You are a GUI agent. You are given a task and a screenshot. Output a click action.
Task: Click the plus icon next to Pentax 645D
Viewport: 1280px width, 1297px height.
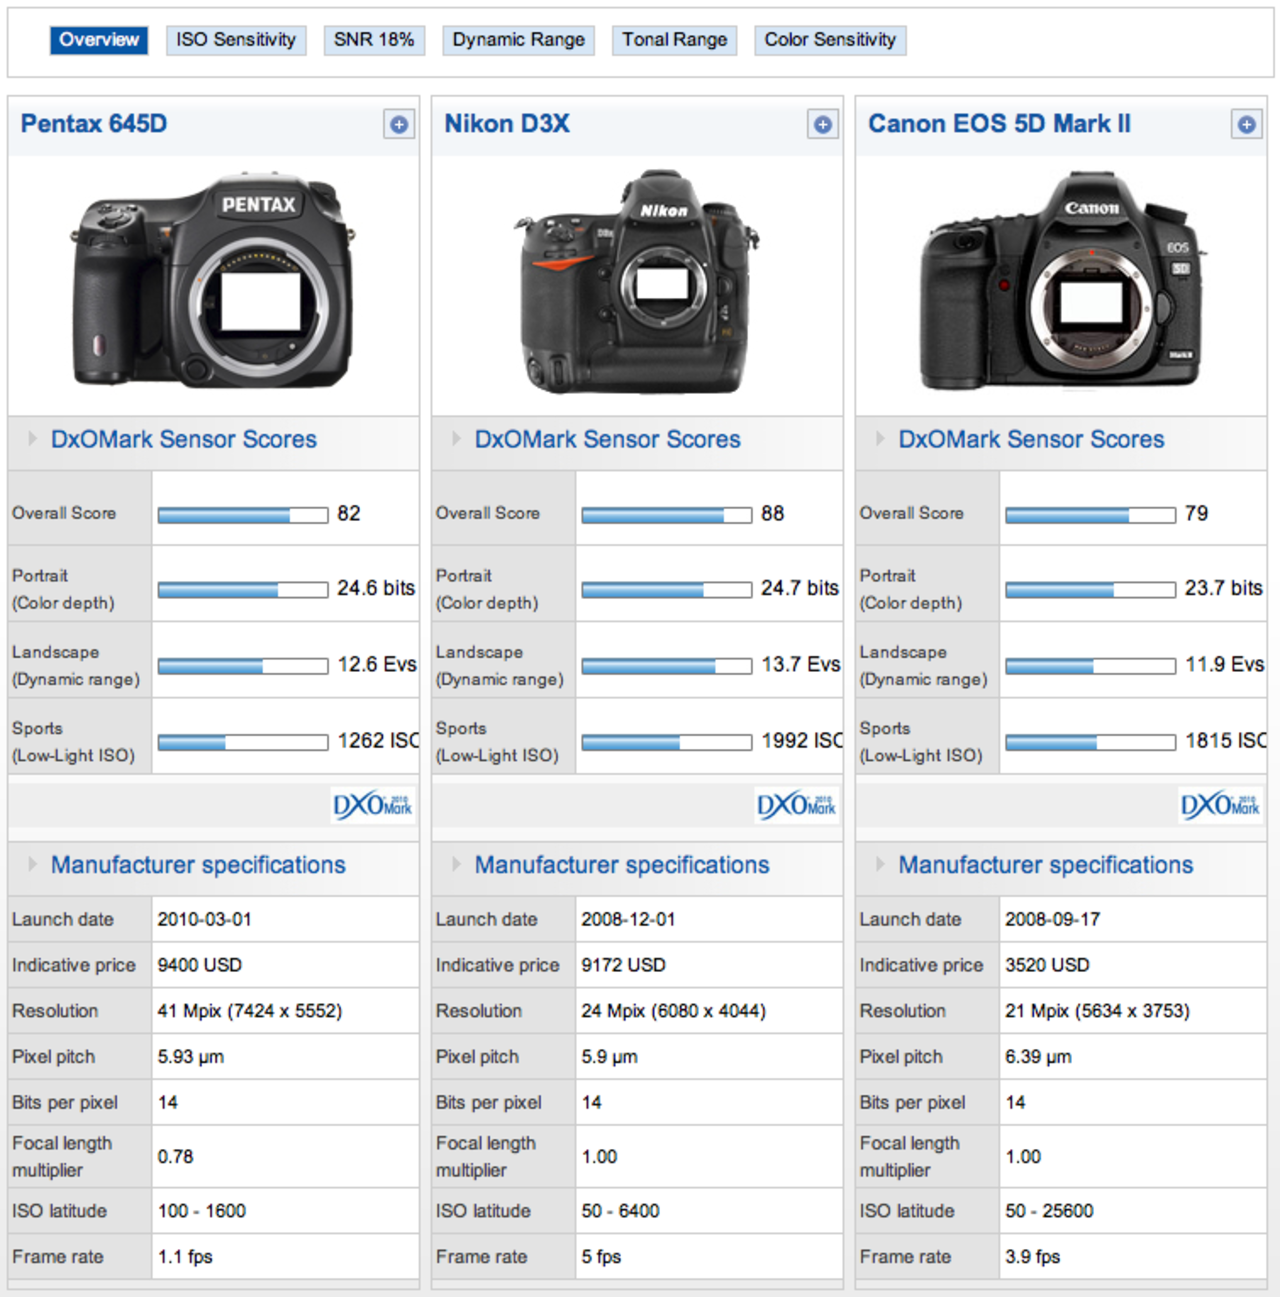pyautogui.click(x=399, y=124)
